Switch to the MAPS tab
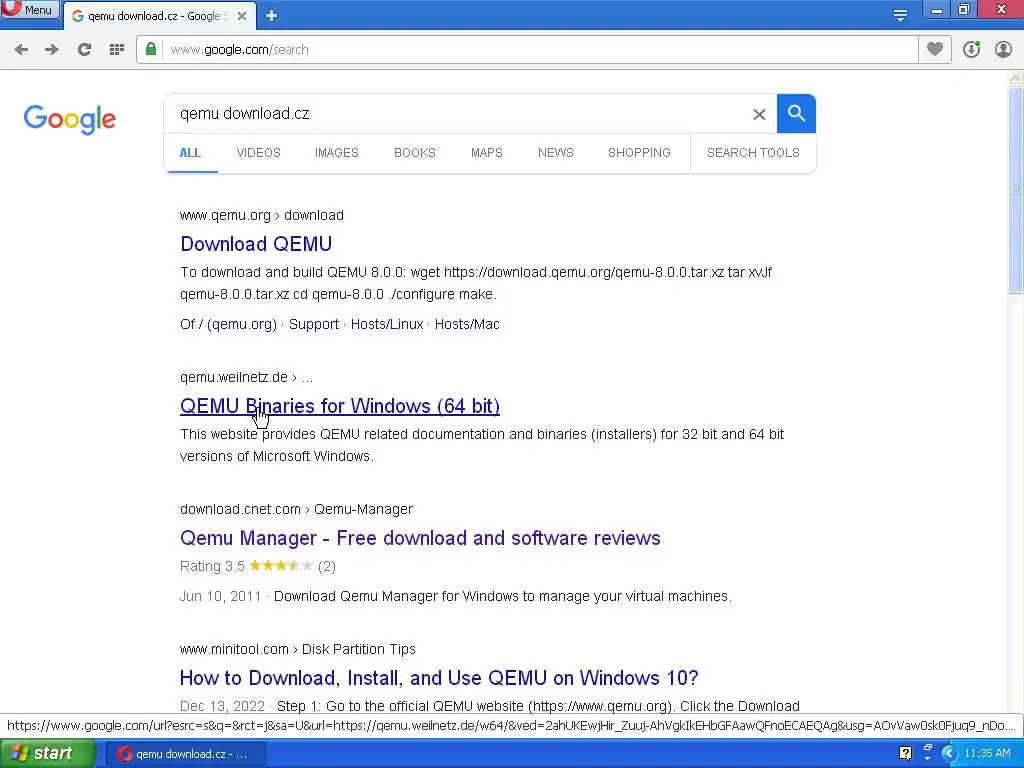Viewport: 1024px width, 768px height. pyautogui.click(x=487, y=153)
